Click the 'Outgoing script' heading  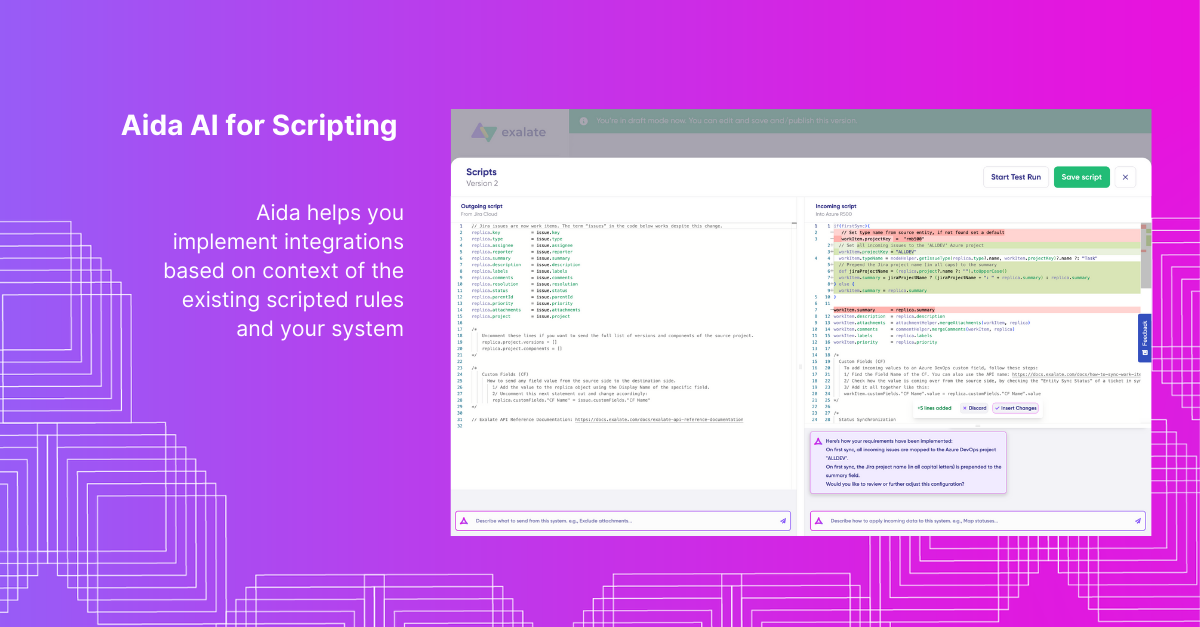(x=483, y=206)
